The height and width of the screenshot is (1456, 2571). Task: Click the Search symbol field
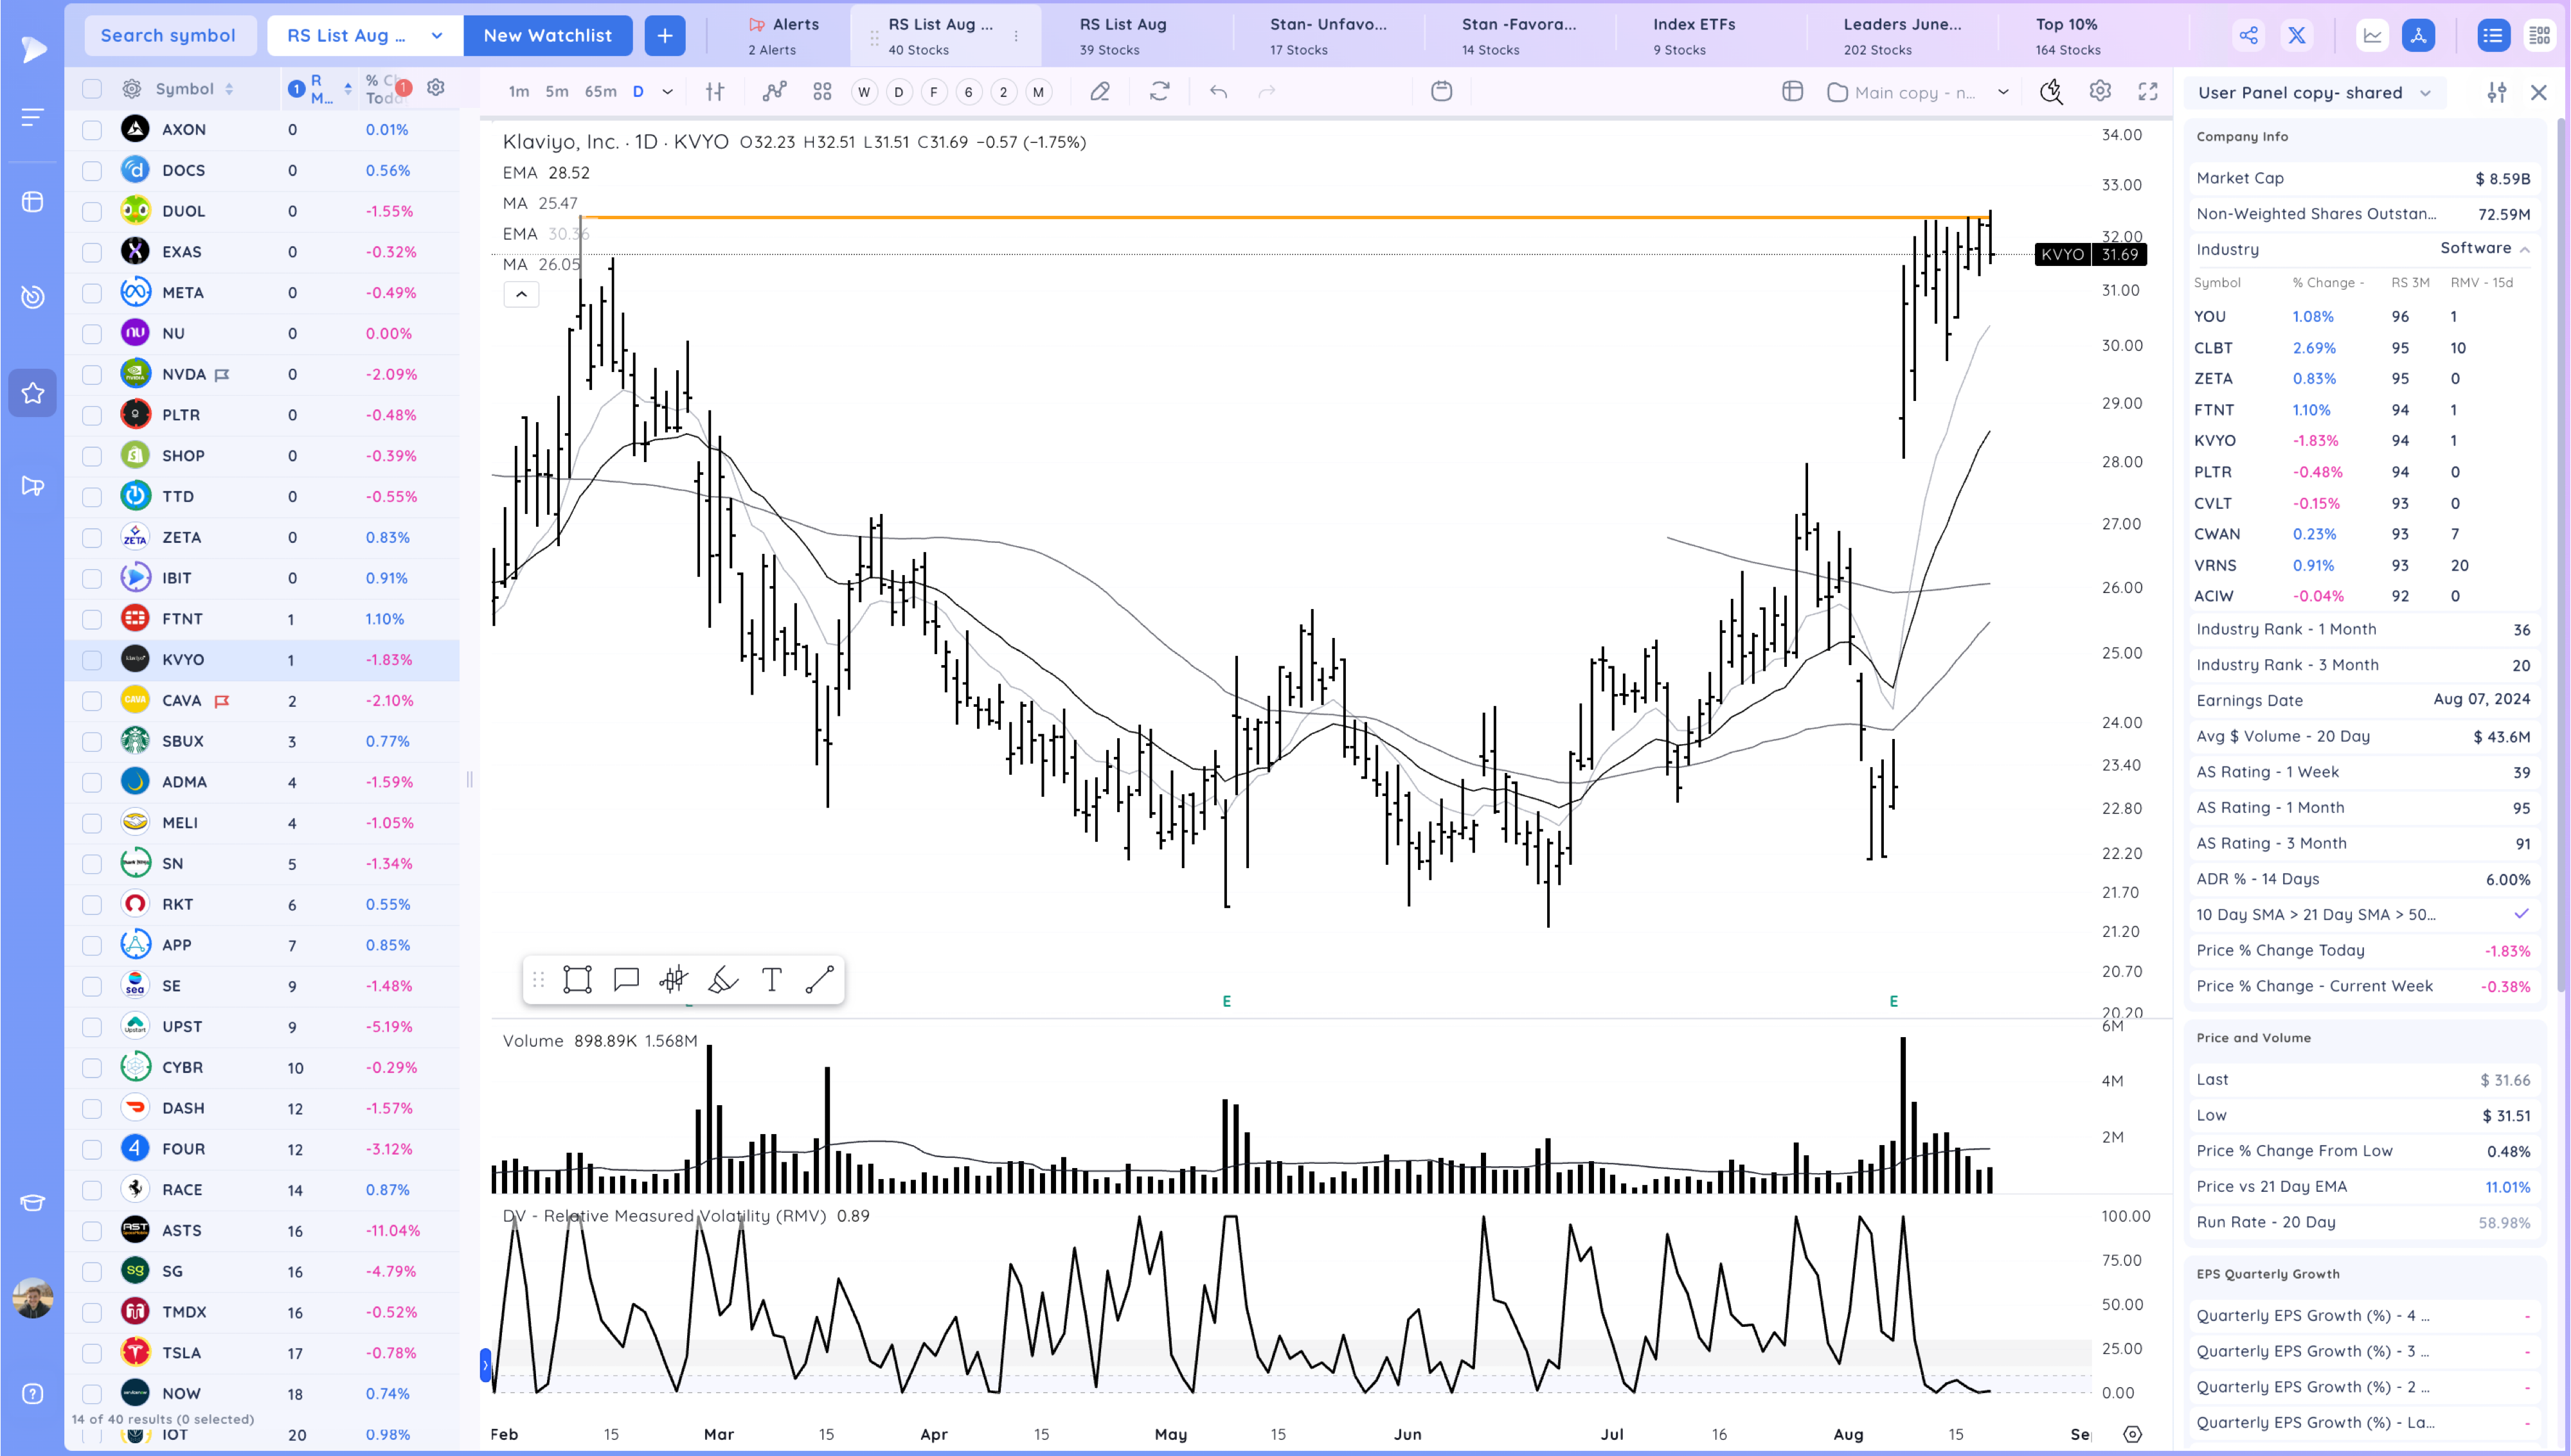pos(168,36)
